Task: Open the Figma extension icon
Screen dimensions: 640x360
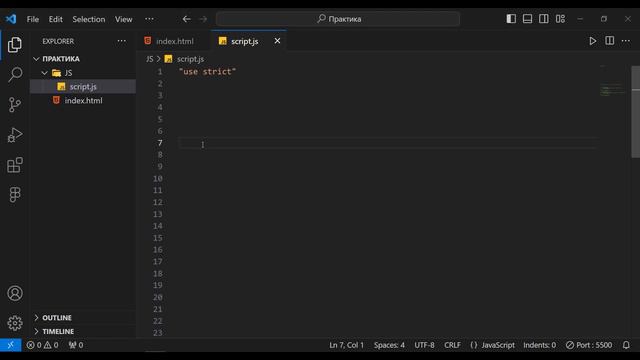Action: pyautogui.click(x=15, y=195)
